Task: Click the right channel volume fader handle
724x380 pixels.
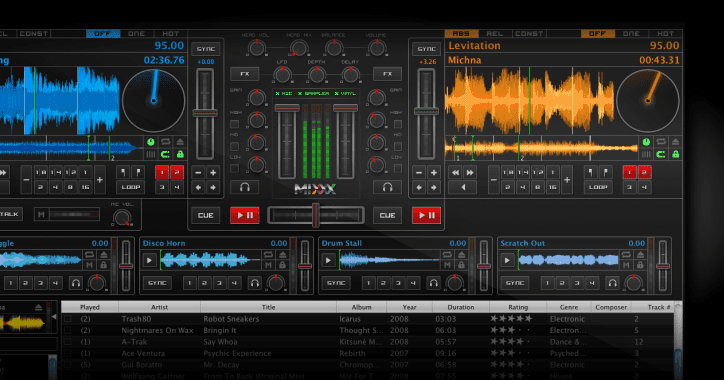Action: coord(345,108)
